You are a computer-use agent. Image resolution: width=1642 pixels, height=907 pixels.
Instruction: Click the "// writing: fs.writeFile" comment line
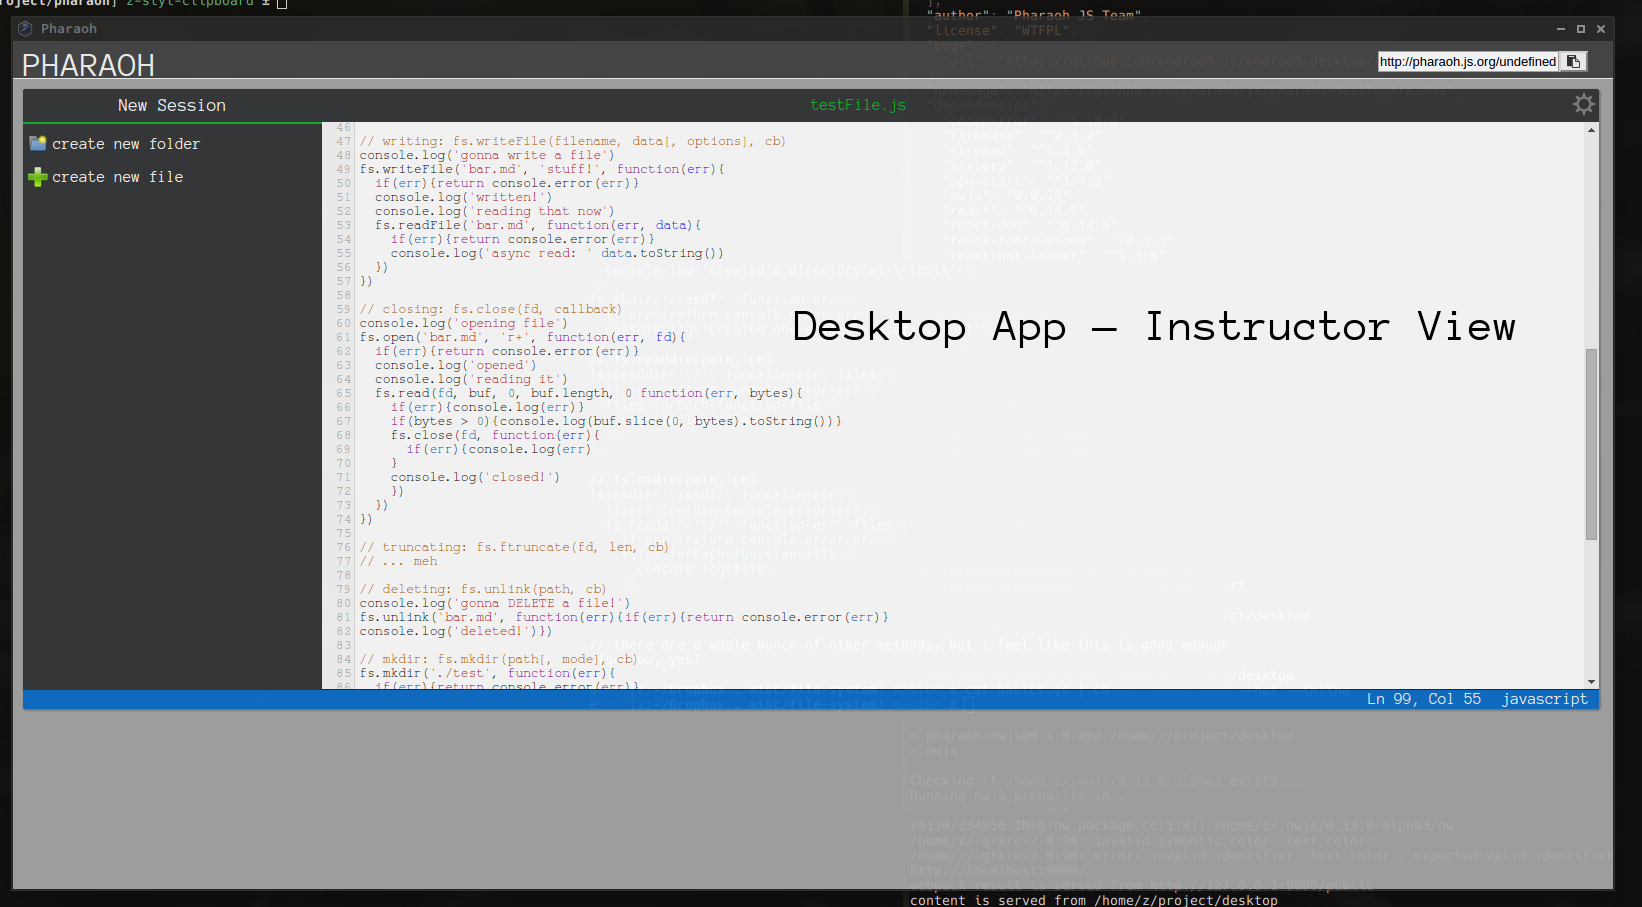(x=573, y=141)
